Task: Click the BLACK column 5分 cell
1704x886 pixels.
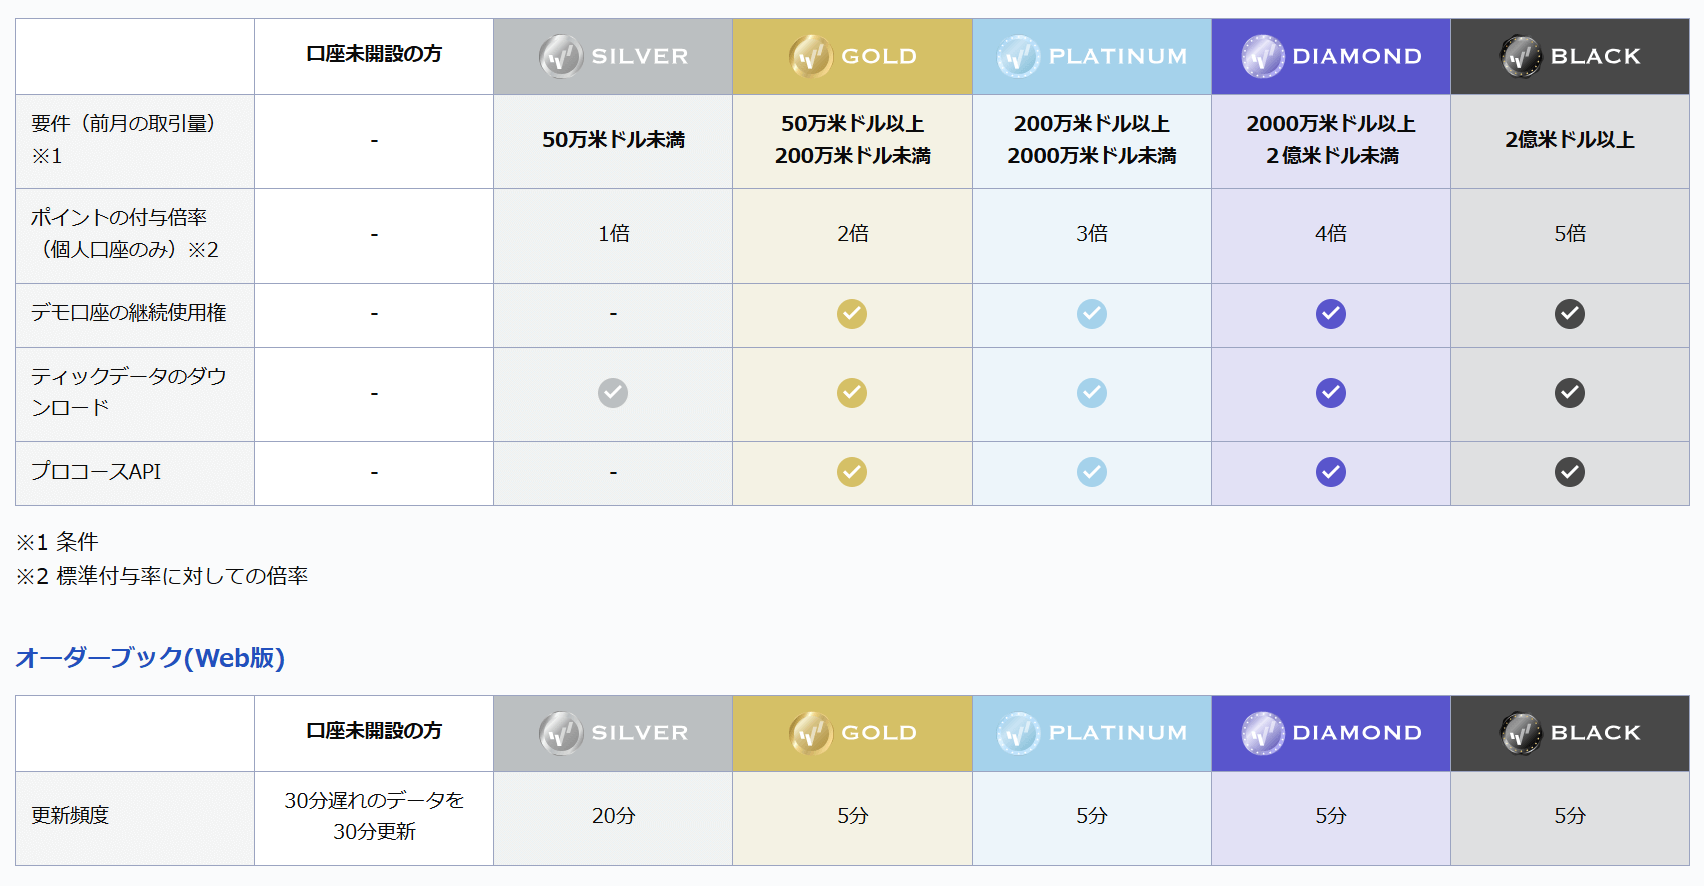Action: 1570,816
